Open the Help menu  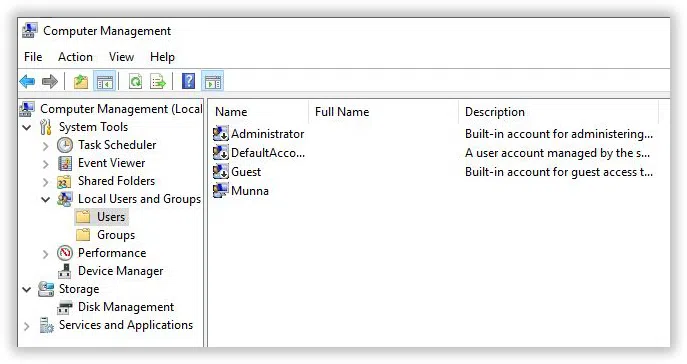click(163, 57)
